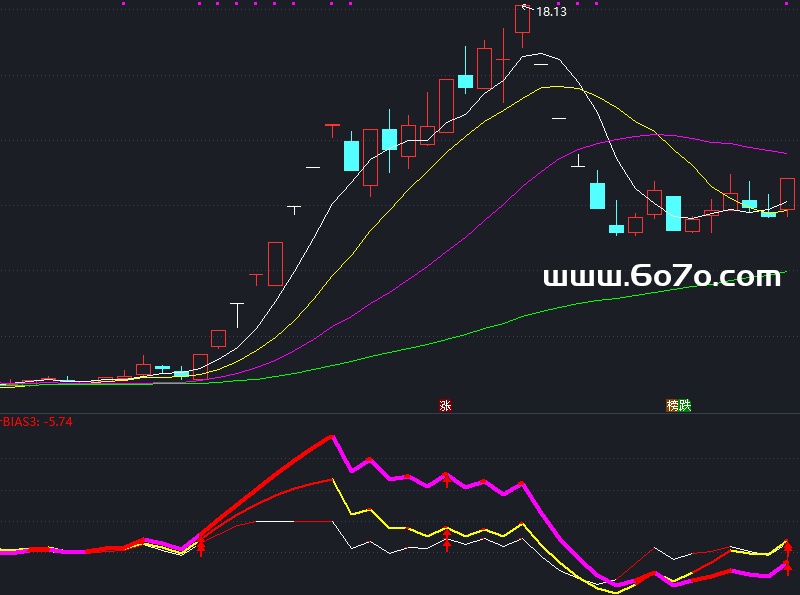
Task: Click the top-right magenta dot marker
Action: (597, 4)
